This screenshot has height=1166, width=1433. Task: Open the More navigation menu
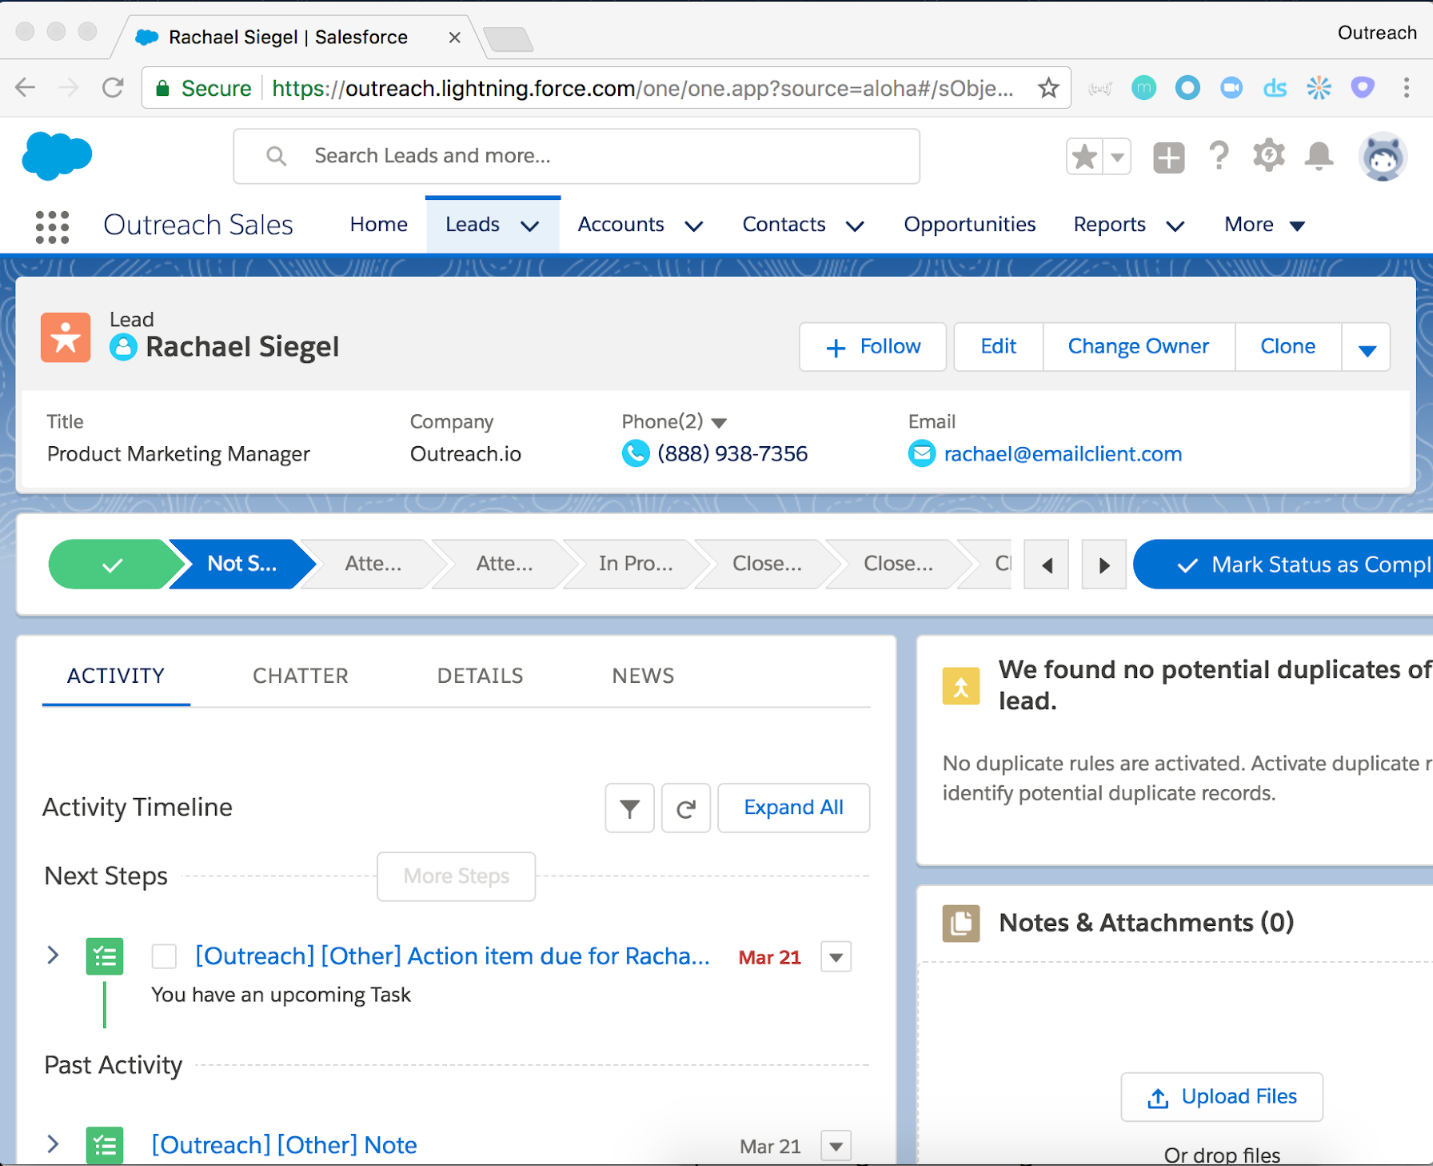tap(1265, 225)
